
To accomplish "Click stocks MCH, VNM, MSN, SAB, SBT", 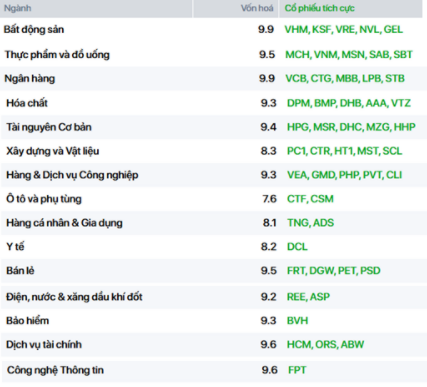I will [349, 54].
